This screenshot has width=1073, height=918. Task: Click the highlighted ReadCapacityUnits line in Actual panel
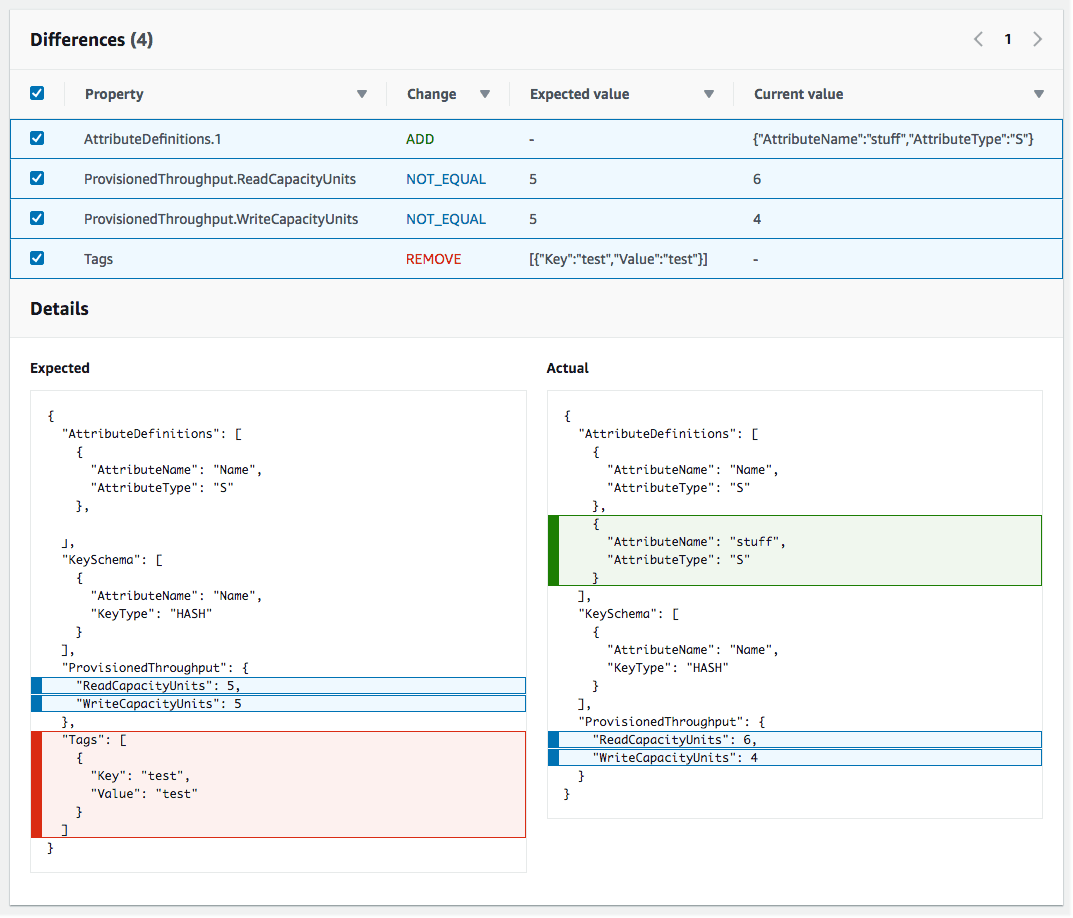pos(795,739)
